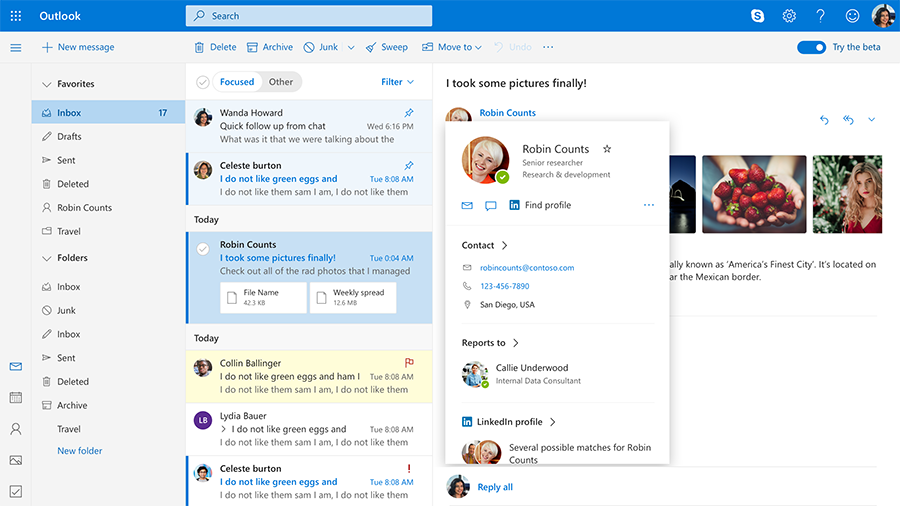The image size is (900, 506).
Task: Open the Calendar icon in left rail
Action: 15,398
